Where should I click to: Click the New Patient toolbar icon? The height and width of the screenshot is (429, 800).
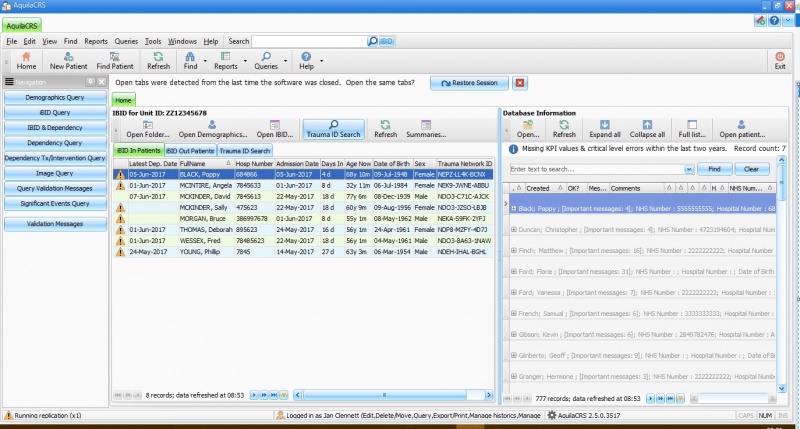click(x=69, y=60)
